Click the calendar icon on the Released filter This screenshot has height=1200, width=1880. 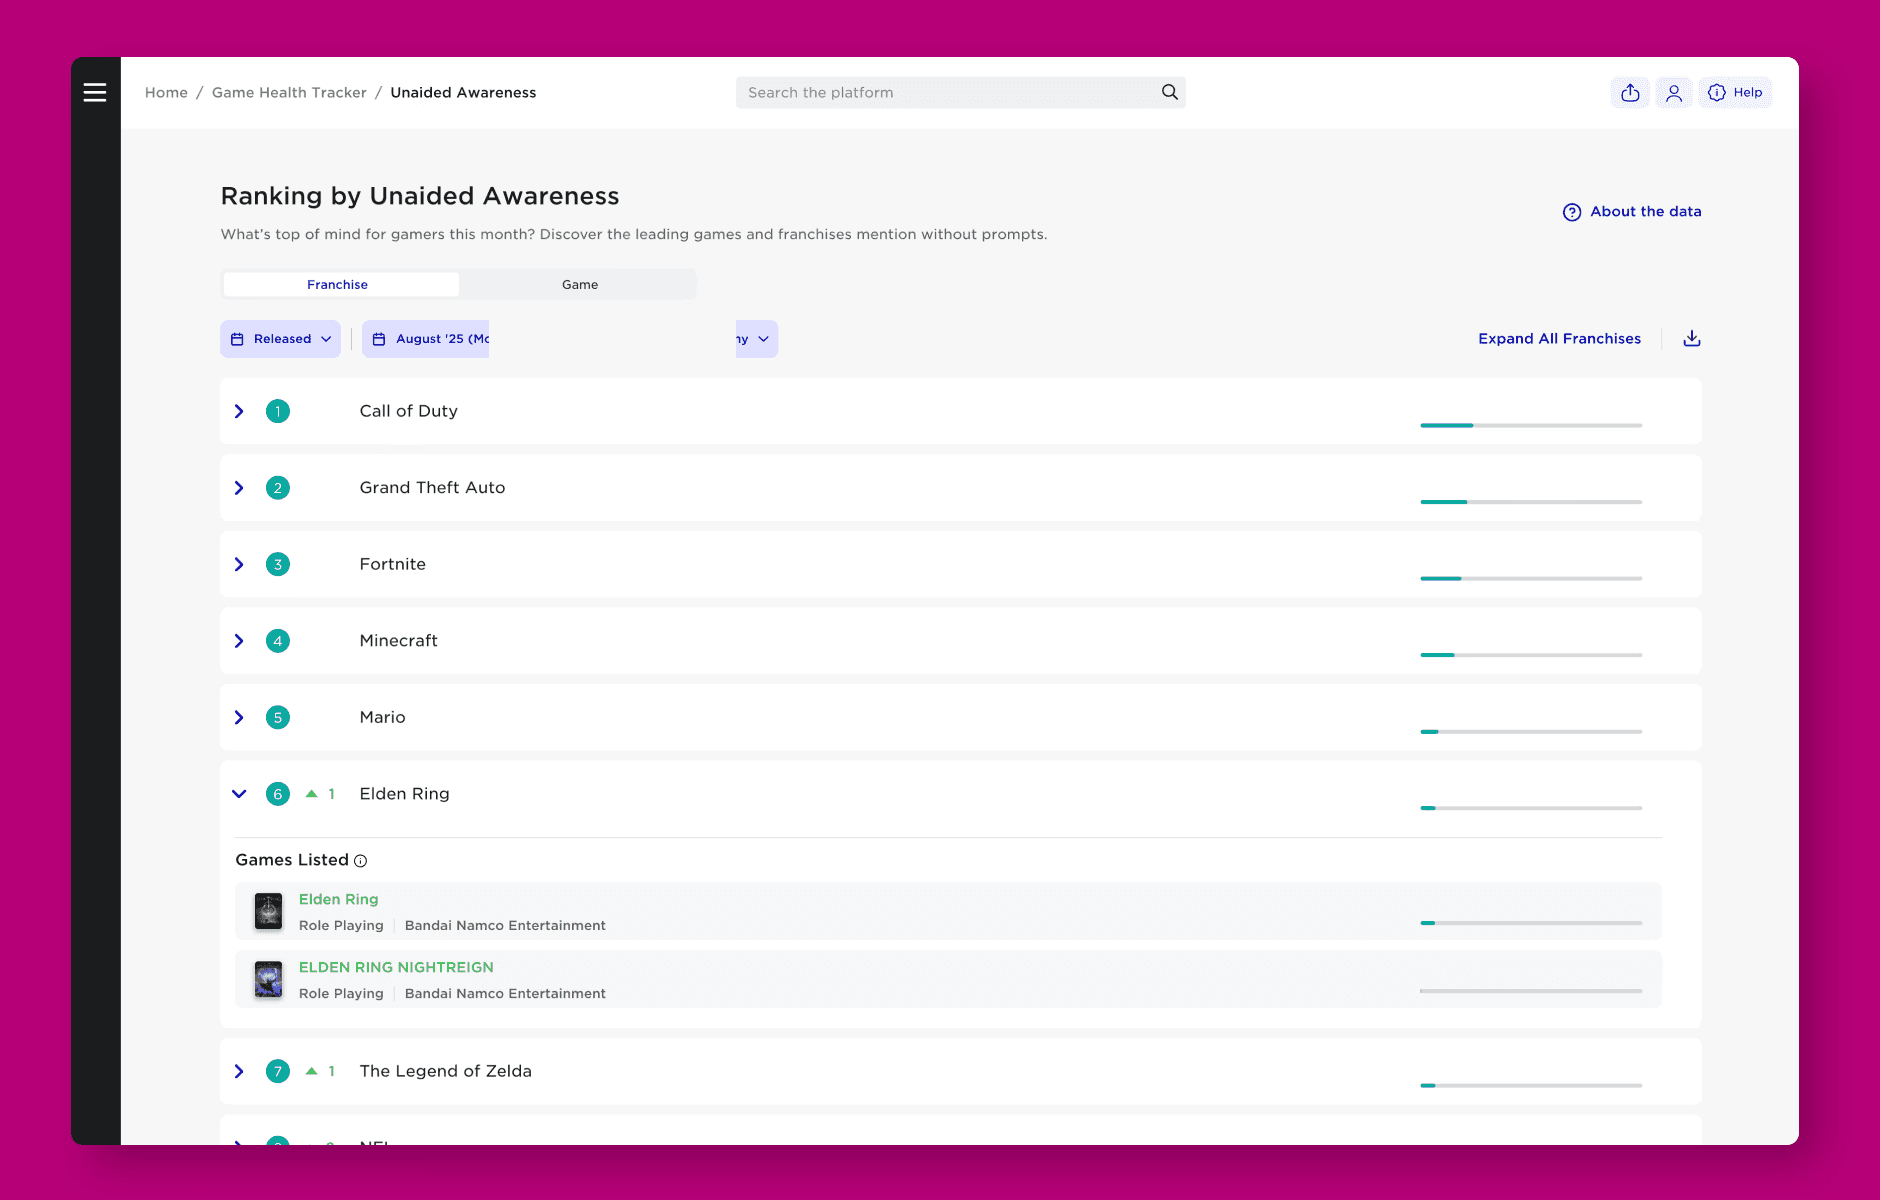238,339
